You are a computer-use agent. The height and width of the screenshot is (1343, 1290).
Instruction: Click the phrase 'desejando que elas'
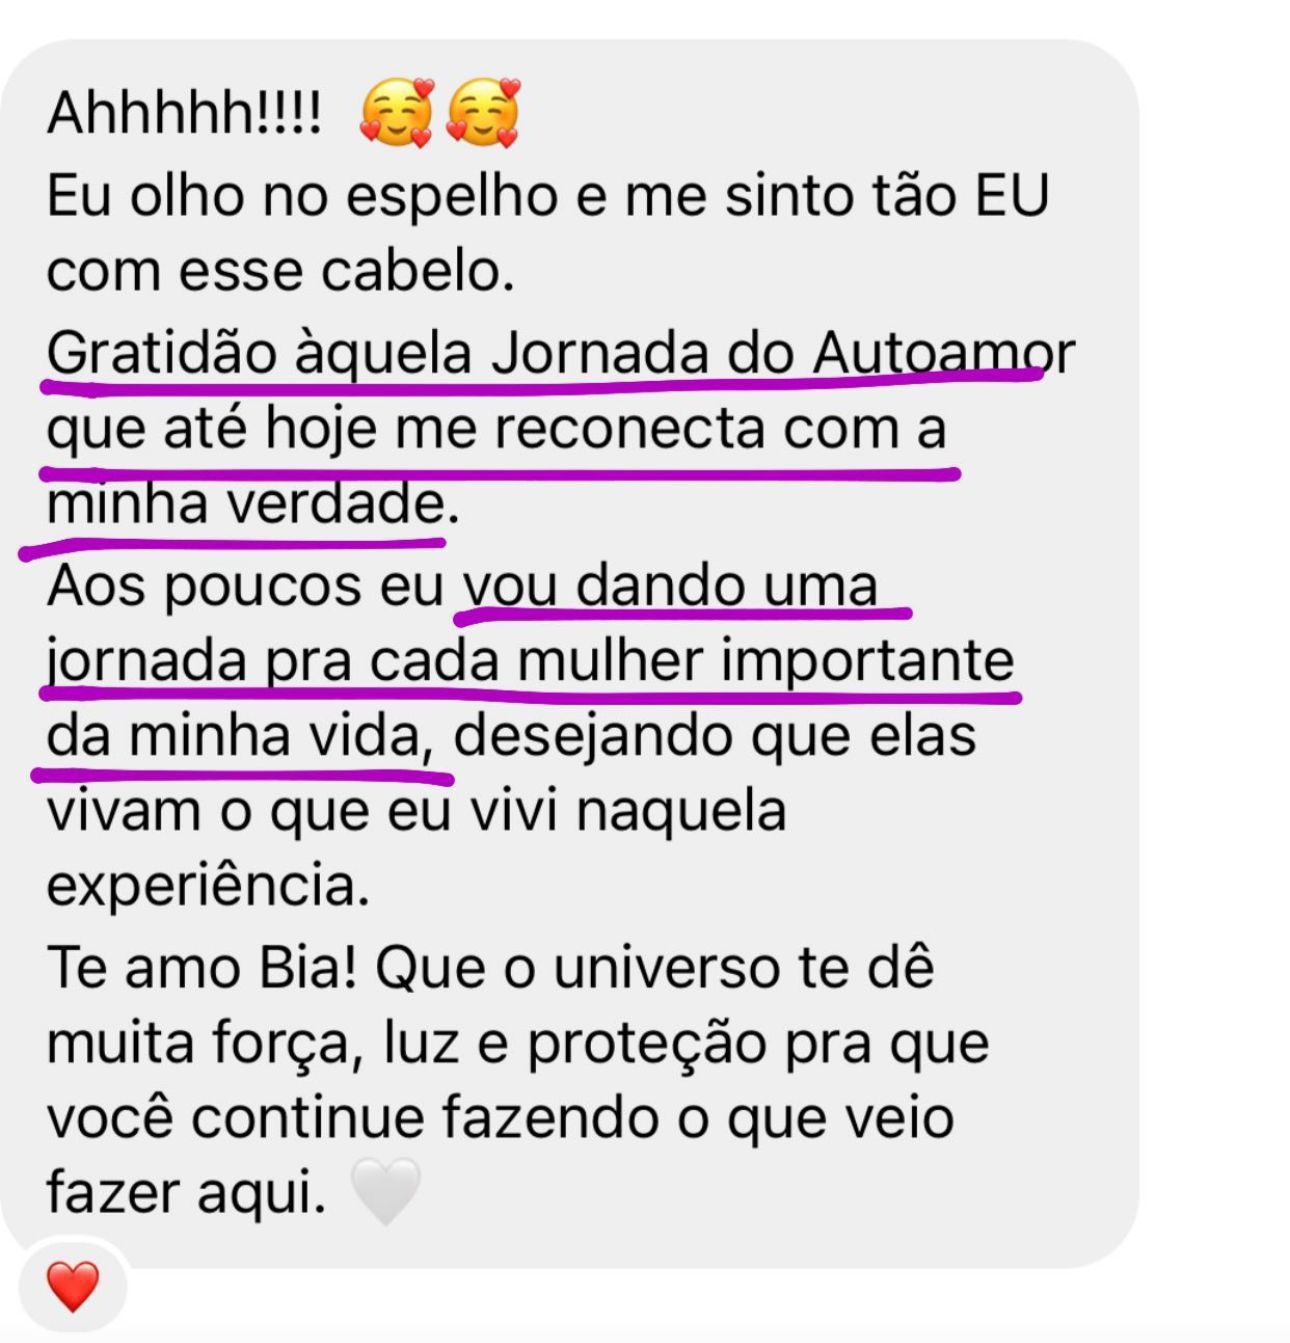pos(715,738)
